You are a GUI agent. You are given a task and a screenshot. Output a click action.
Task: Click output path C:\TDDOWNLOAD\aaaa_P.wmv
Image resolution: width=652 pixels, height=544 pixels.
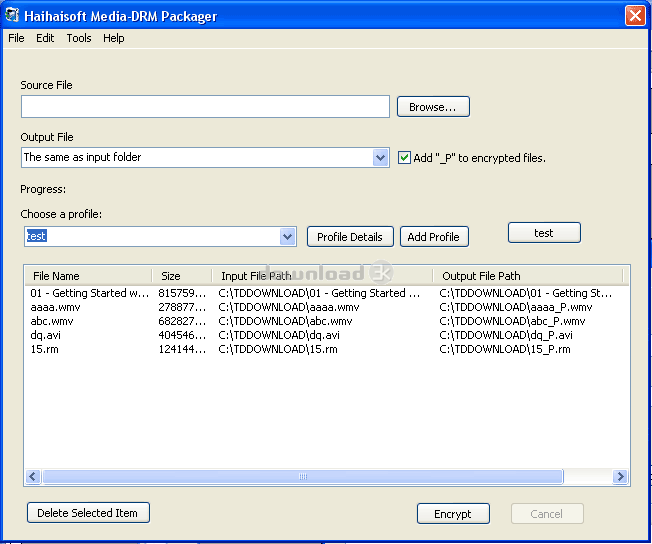coord(516,307)
